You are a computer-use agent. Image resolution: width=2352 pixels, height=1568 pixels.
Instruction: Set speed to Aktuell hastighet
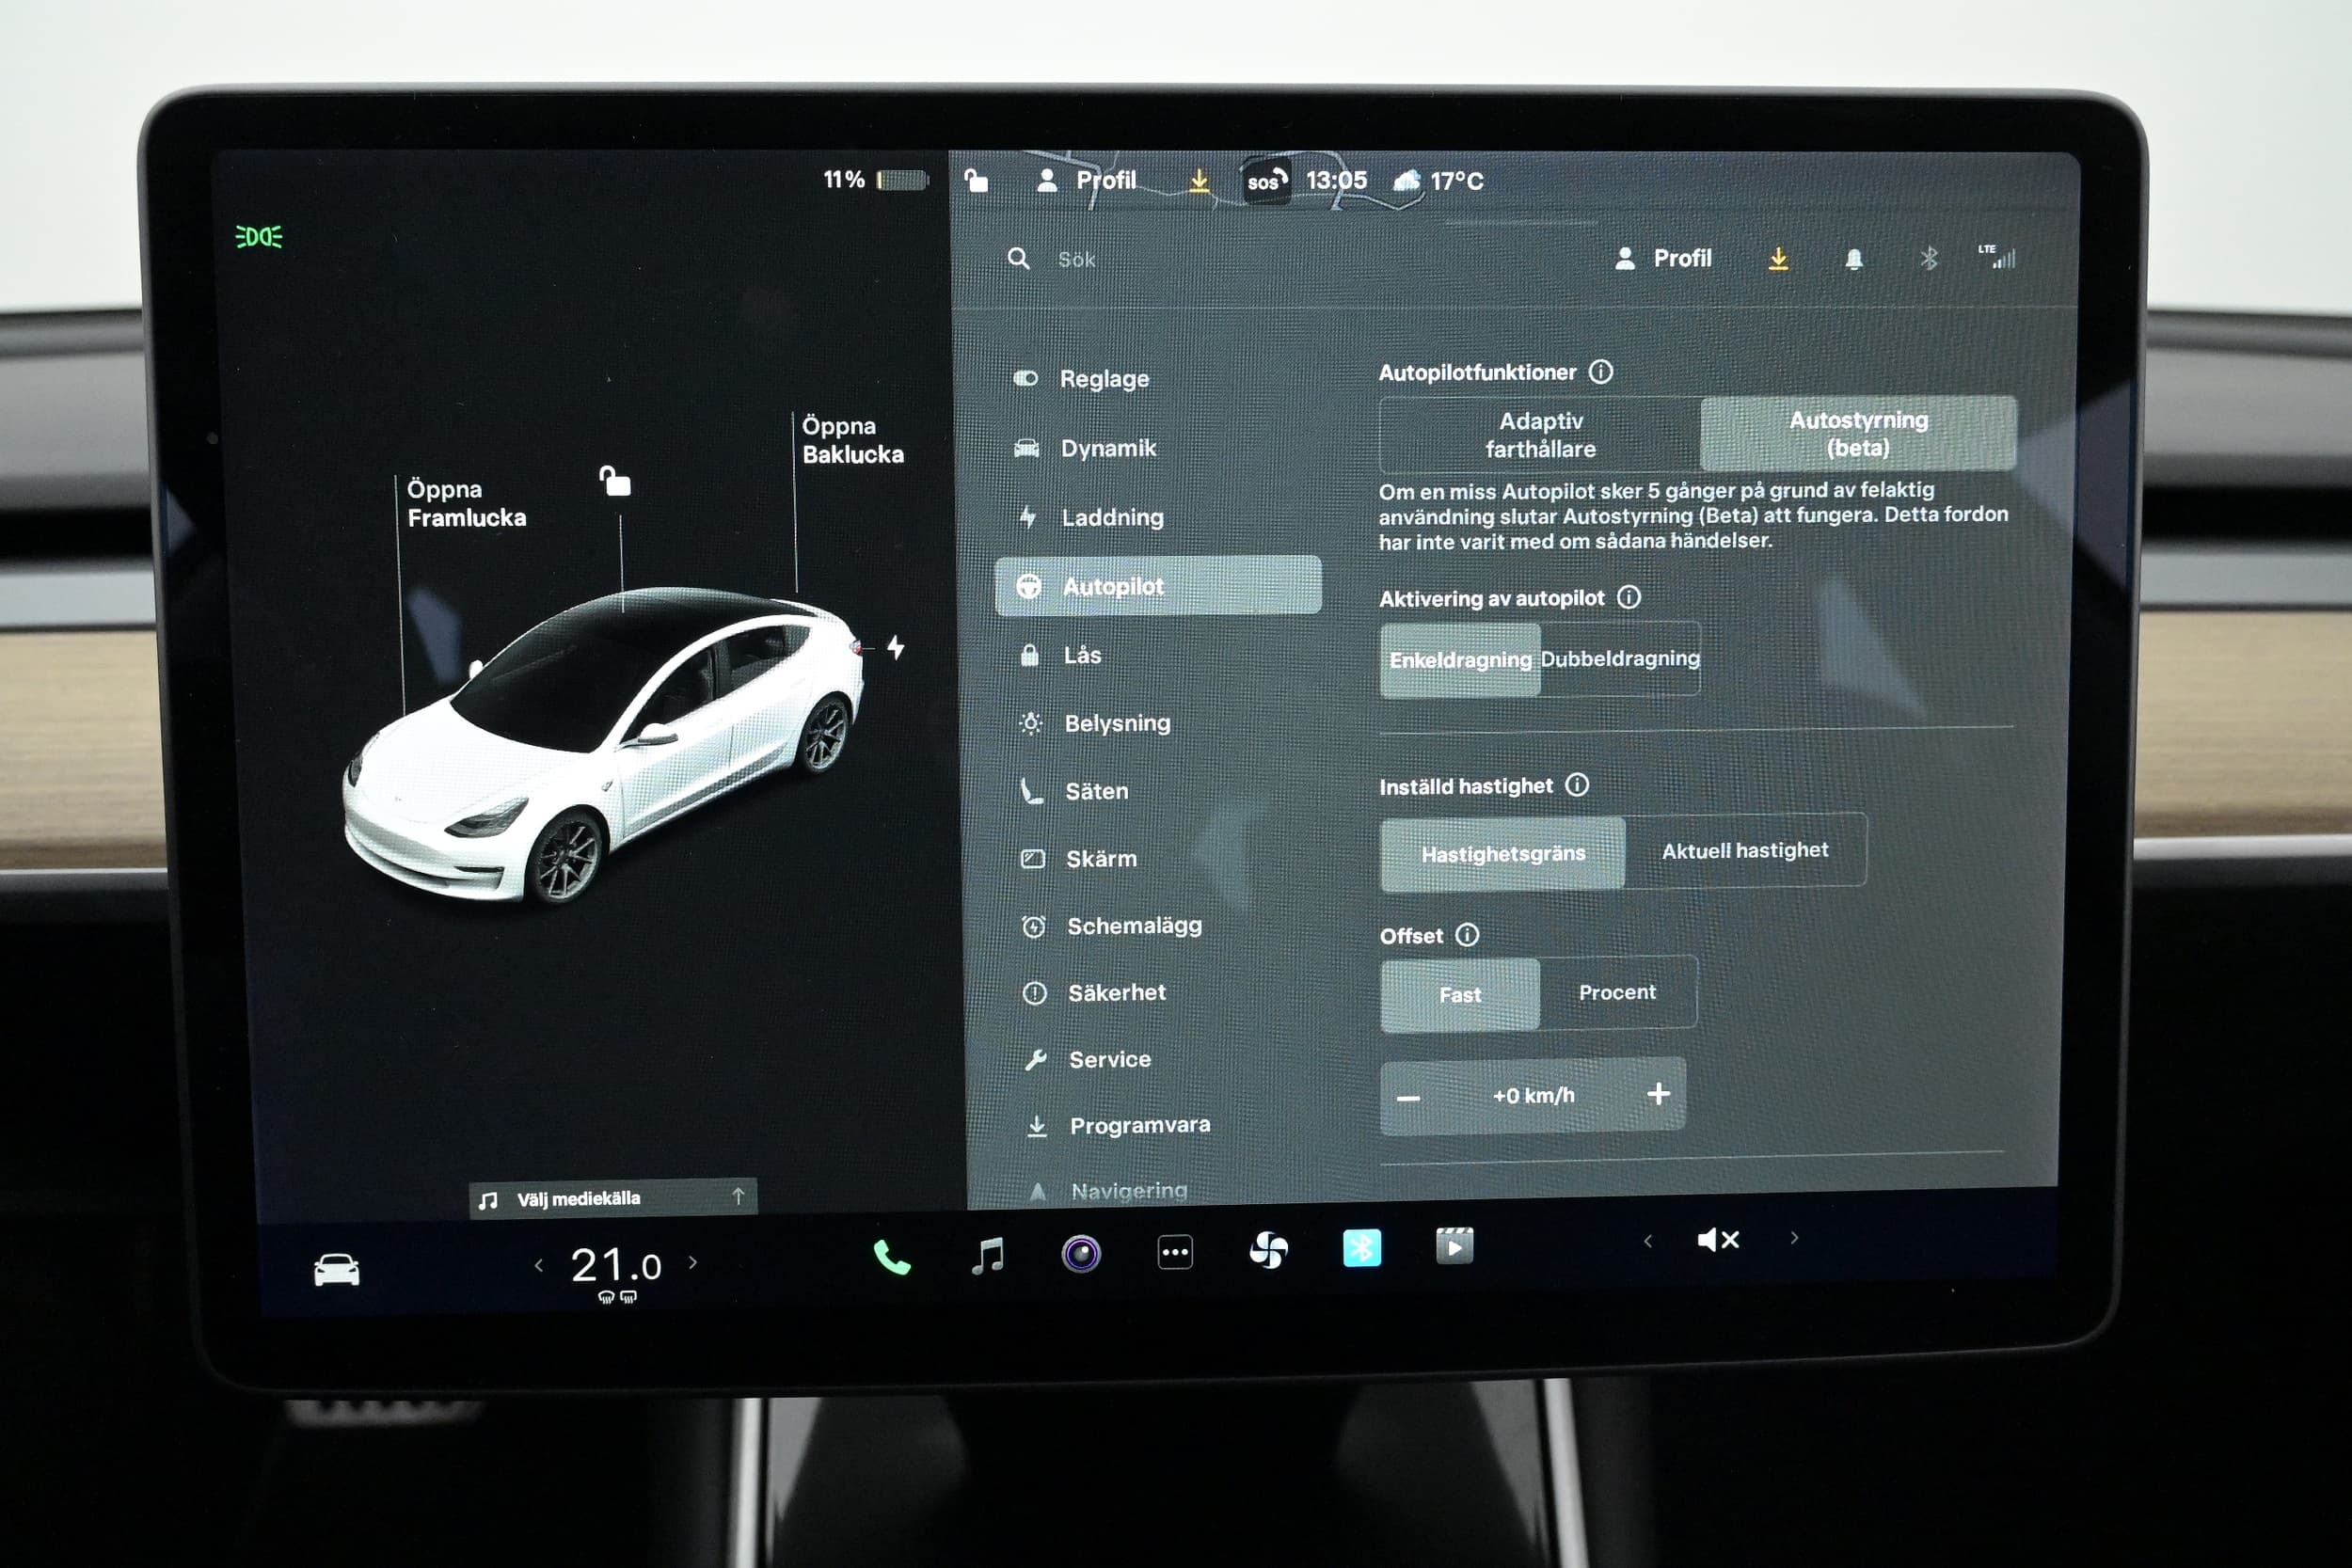[1745, 850]
